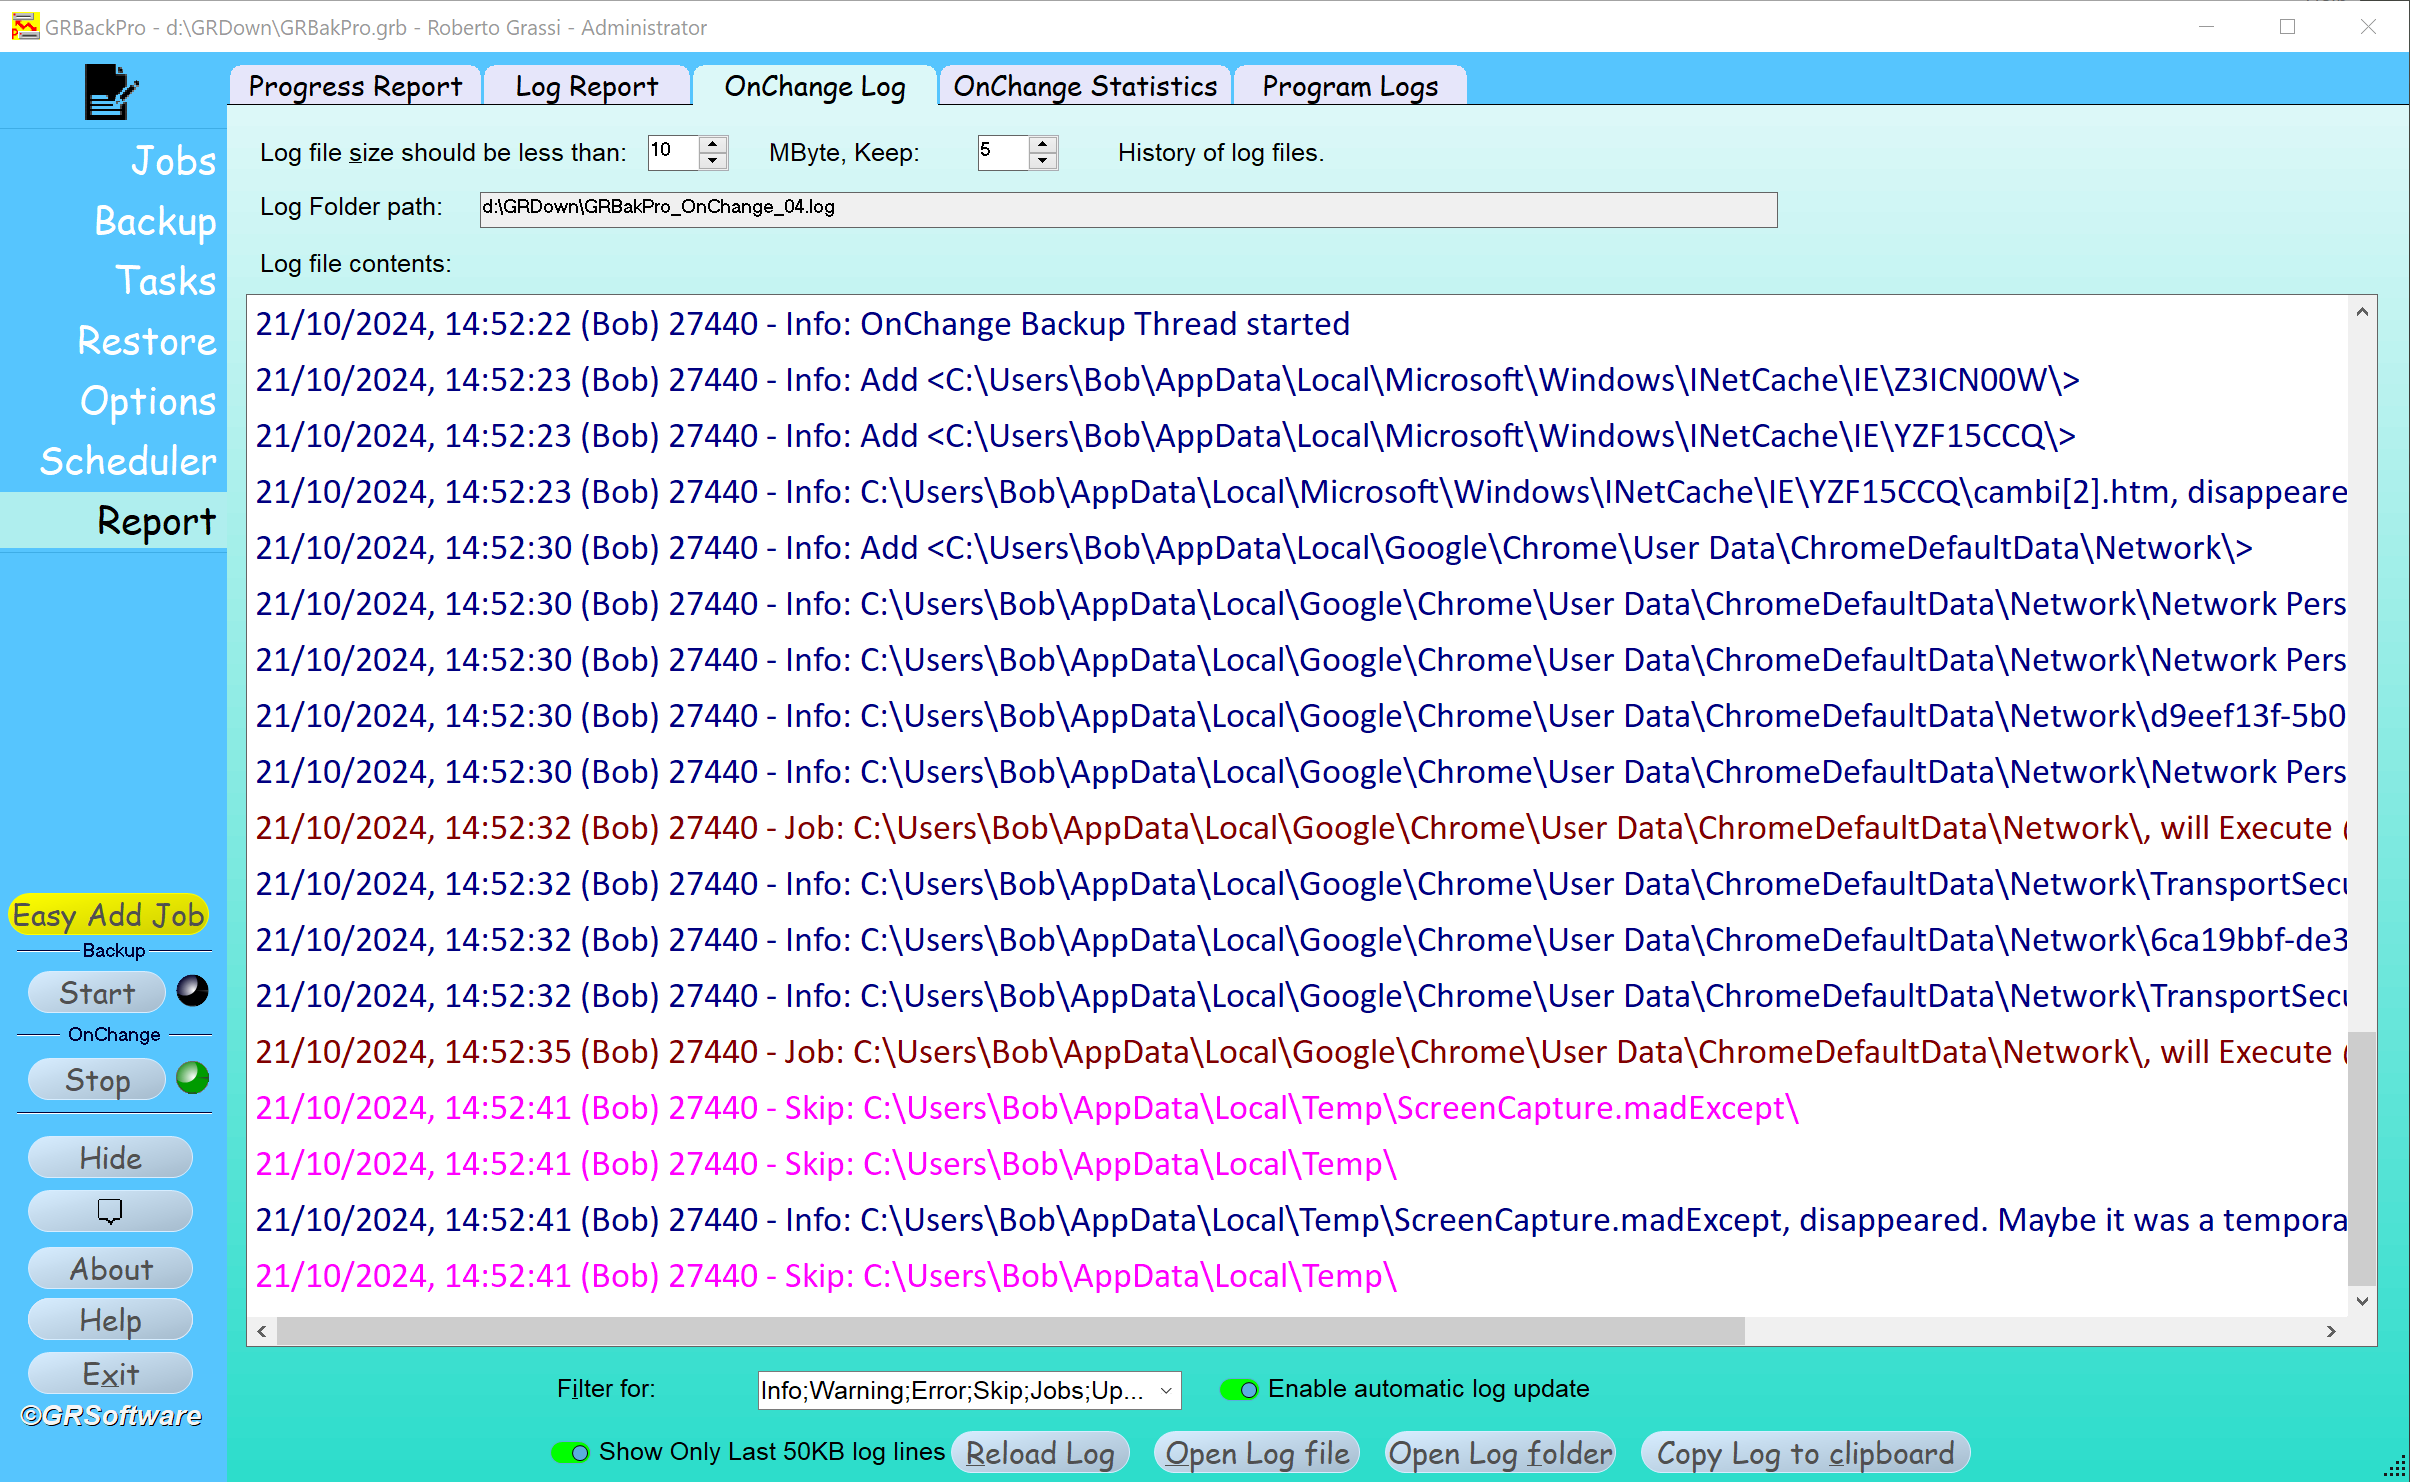2410x1482 pixels.
Task: Click the Easy Add Job button
Action: (x=109, y=914)
